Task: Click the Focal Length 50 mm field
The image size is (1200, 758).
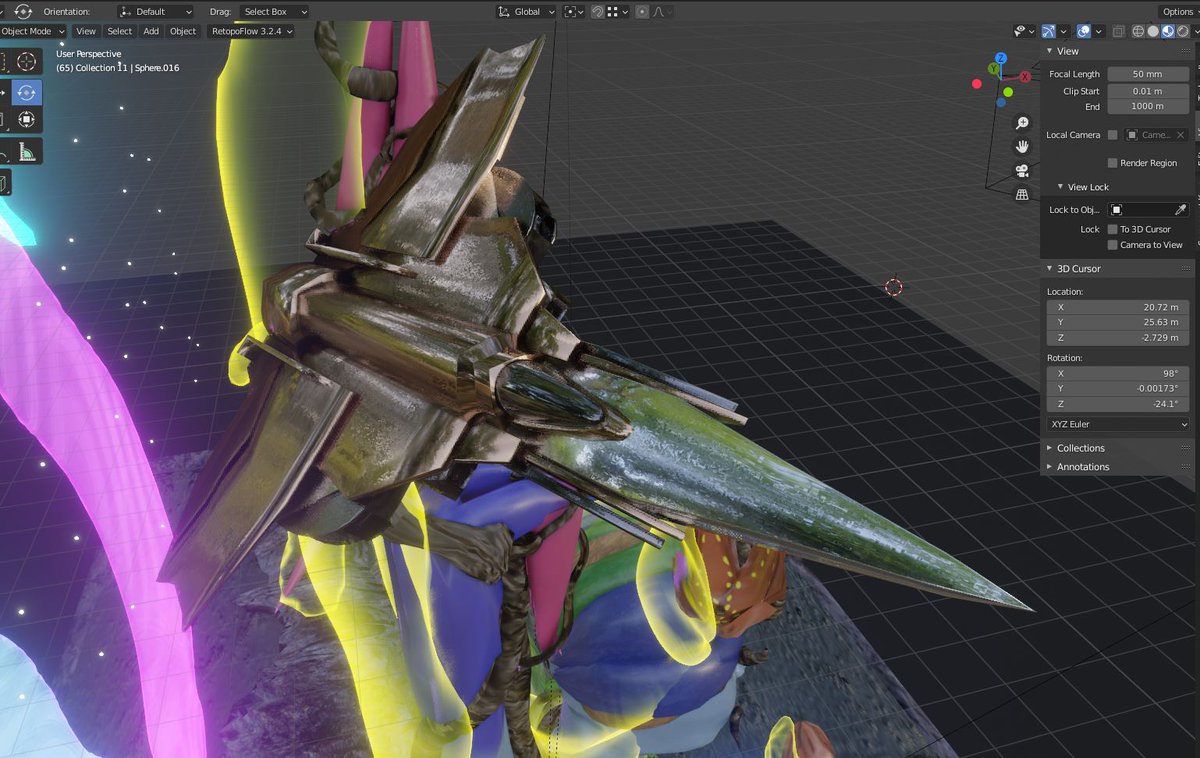Action: coord(1147,73)
